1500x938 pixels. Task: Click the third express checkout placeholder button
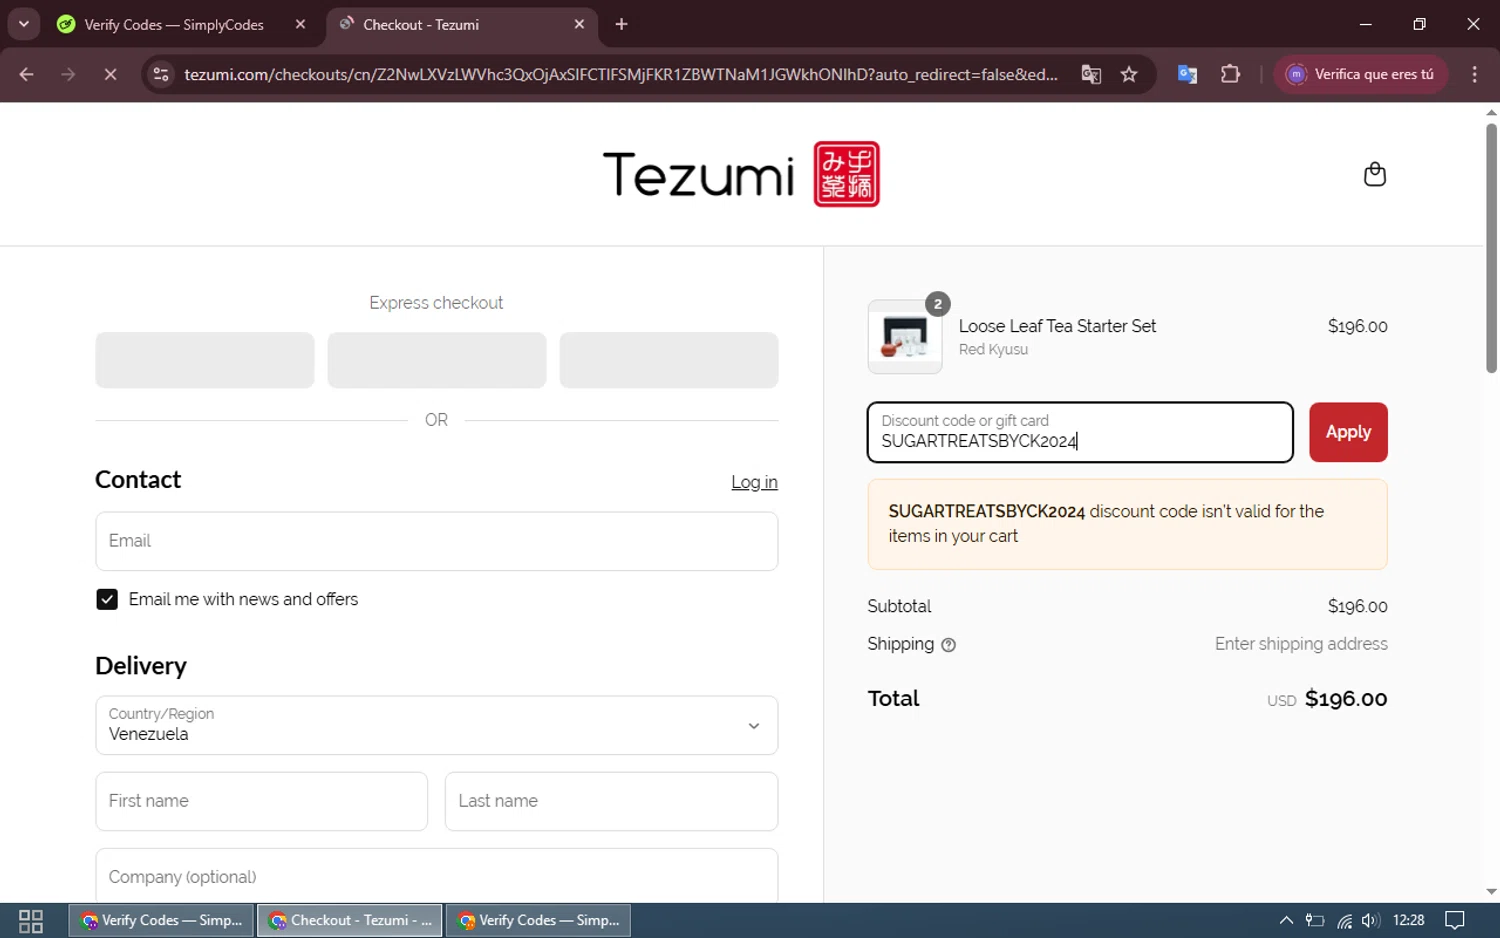pyautogui.click(x=669, y=360)
